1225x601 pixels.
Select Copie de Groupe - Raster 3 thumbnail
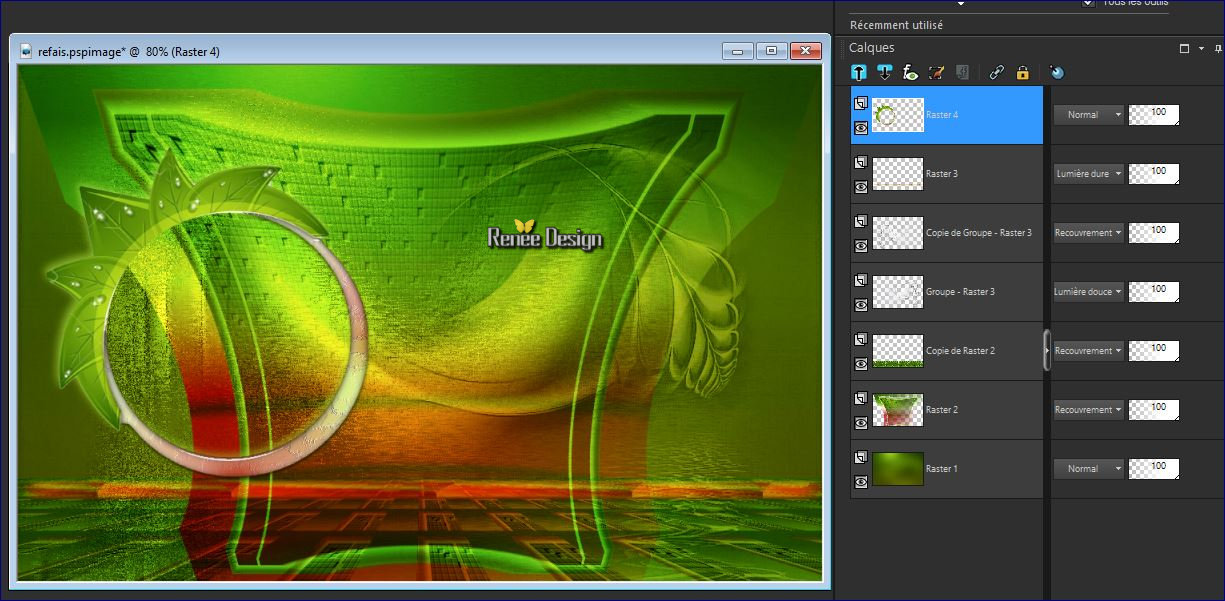[897, 233]
